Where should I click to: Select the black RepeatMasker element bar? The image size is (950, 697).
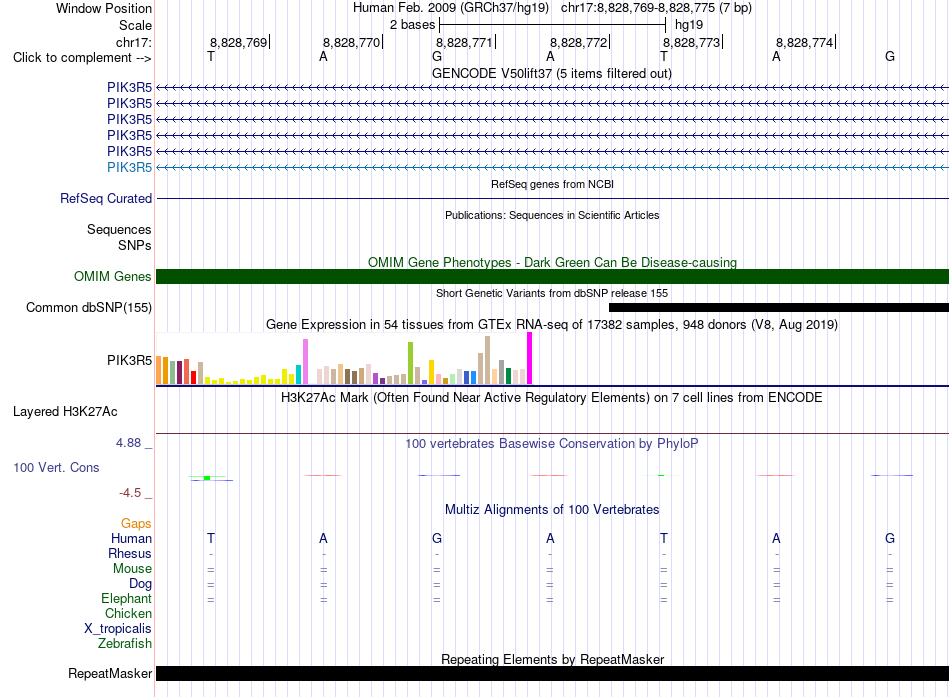click(552, 673)
